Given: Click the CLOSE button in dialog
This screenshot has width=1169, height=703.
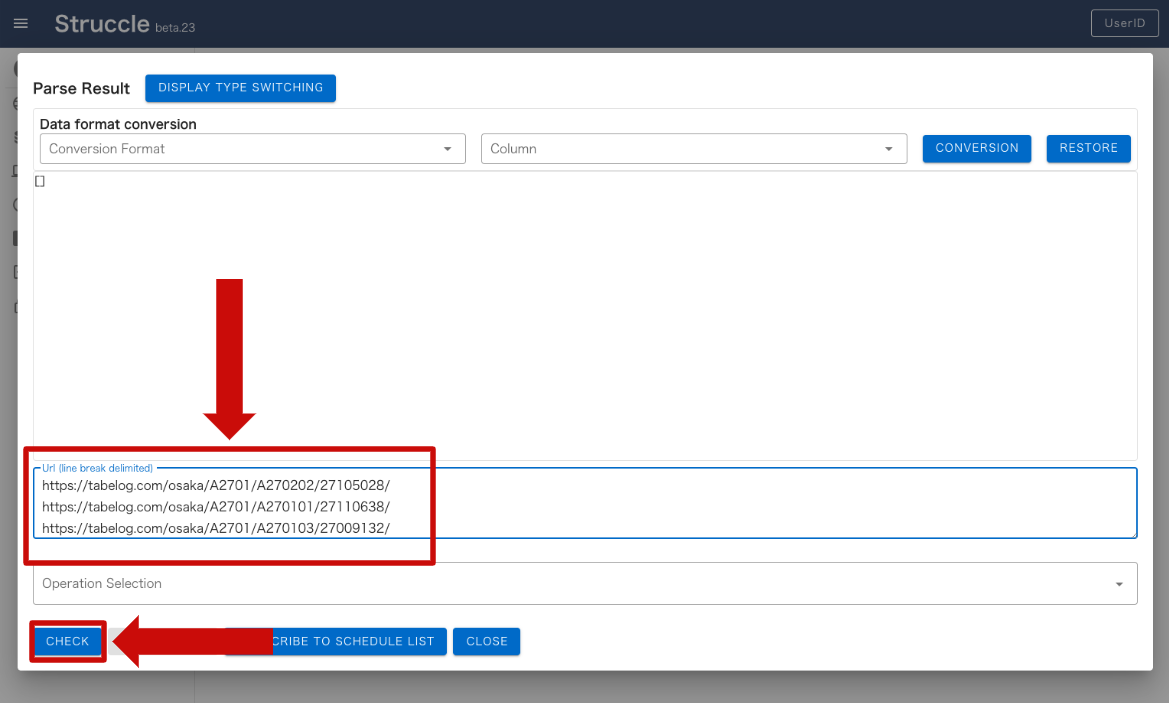Looking at the screenshot, I should (x=486, y=642).
